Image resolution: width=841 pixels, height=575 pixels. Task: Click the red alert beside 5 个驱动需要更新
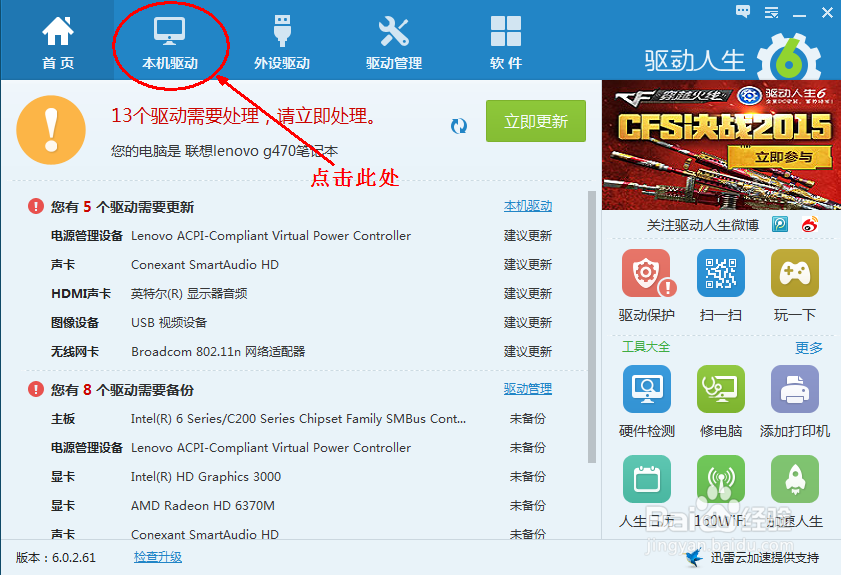point(36,206)
